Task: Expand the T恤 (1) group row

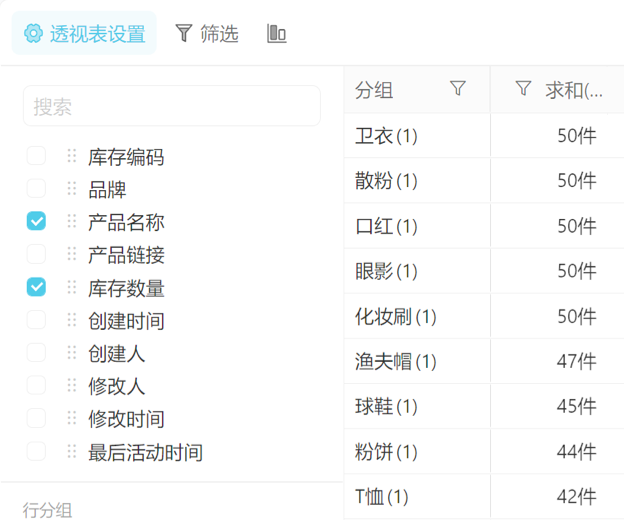Action: 381,496
